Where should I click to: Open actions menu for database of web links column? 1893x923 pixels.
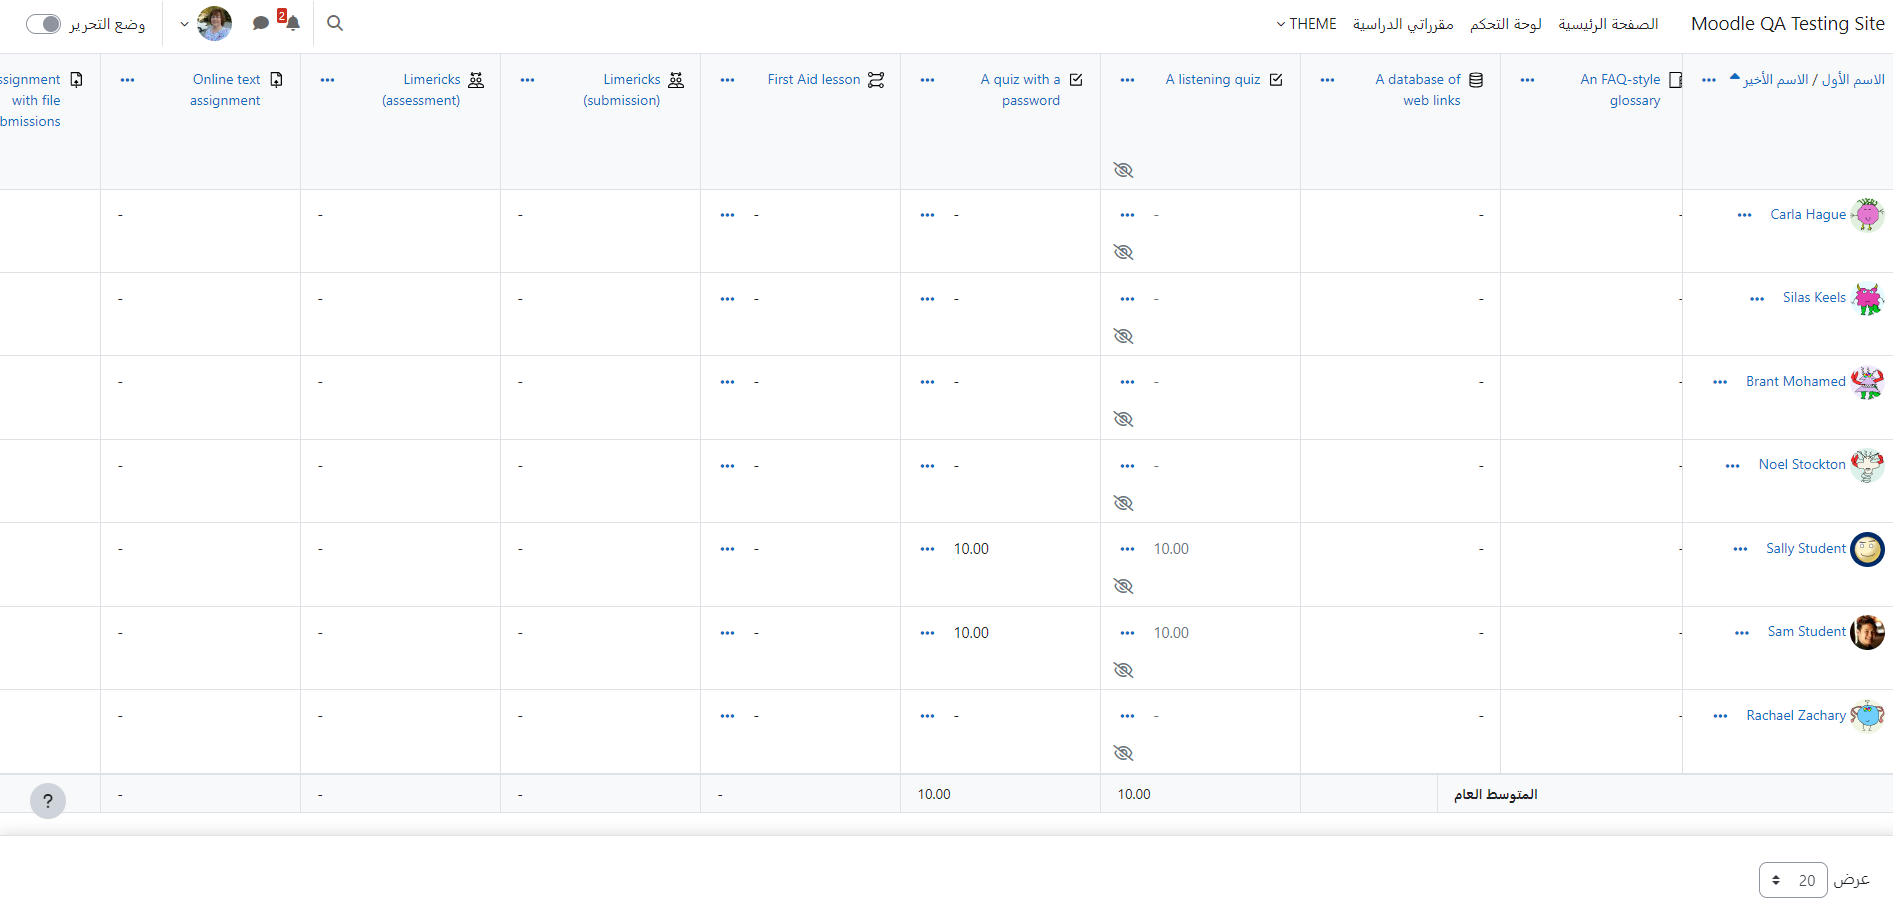(x=1328, y=80)
